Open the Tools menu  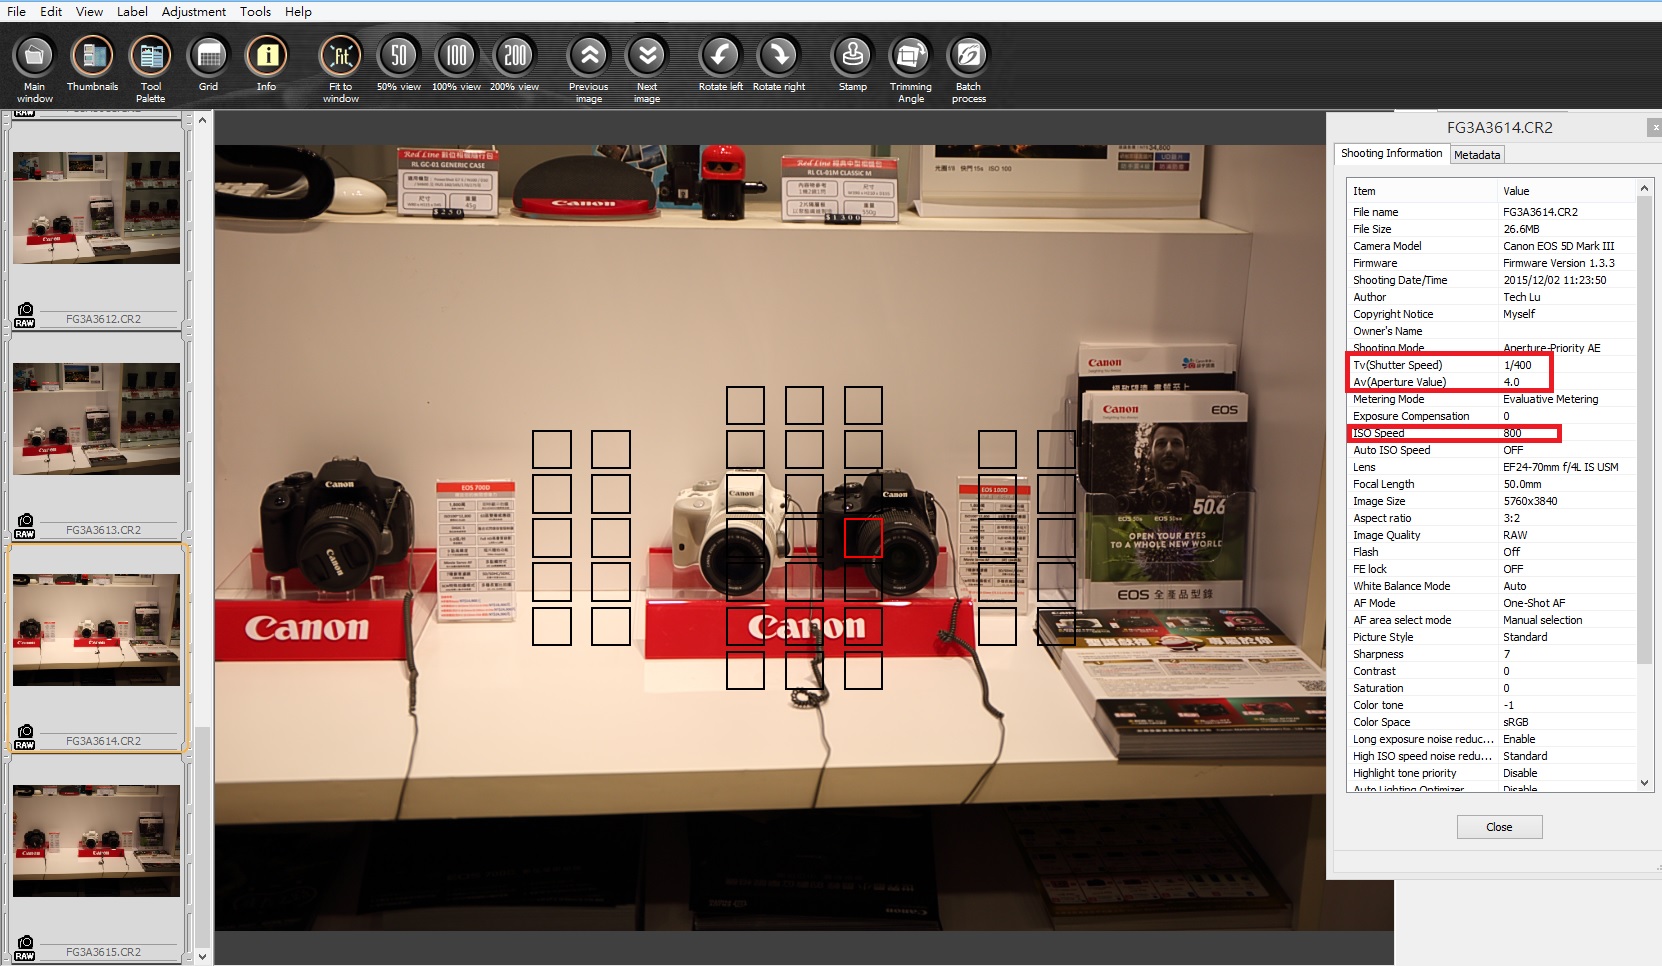coord(255,11)
